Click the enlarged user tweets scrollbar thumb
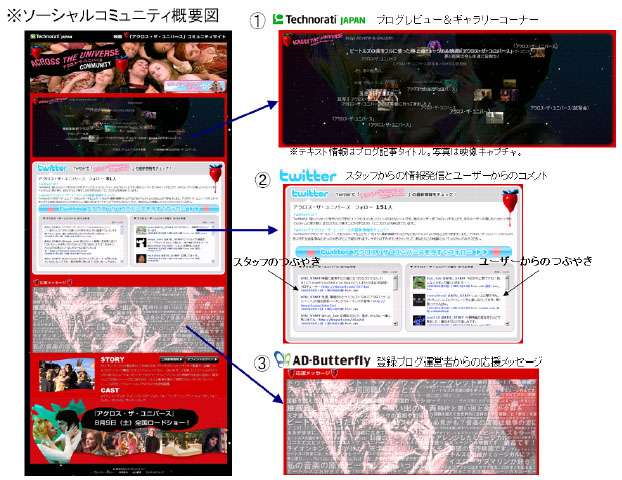This screenshot has height=480, width=622. coord(507,283)
